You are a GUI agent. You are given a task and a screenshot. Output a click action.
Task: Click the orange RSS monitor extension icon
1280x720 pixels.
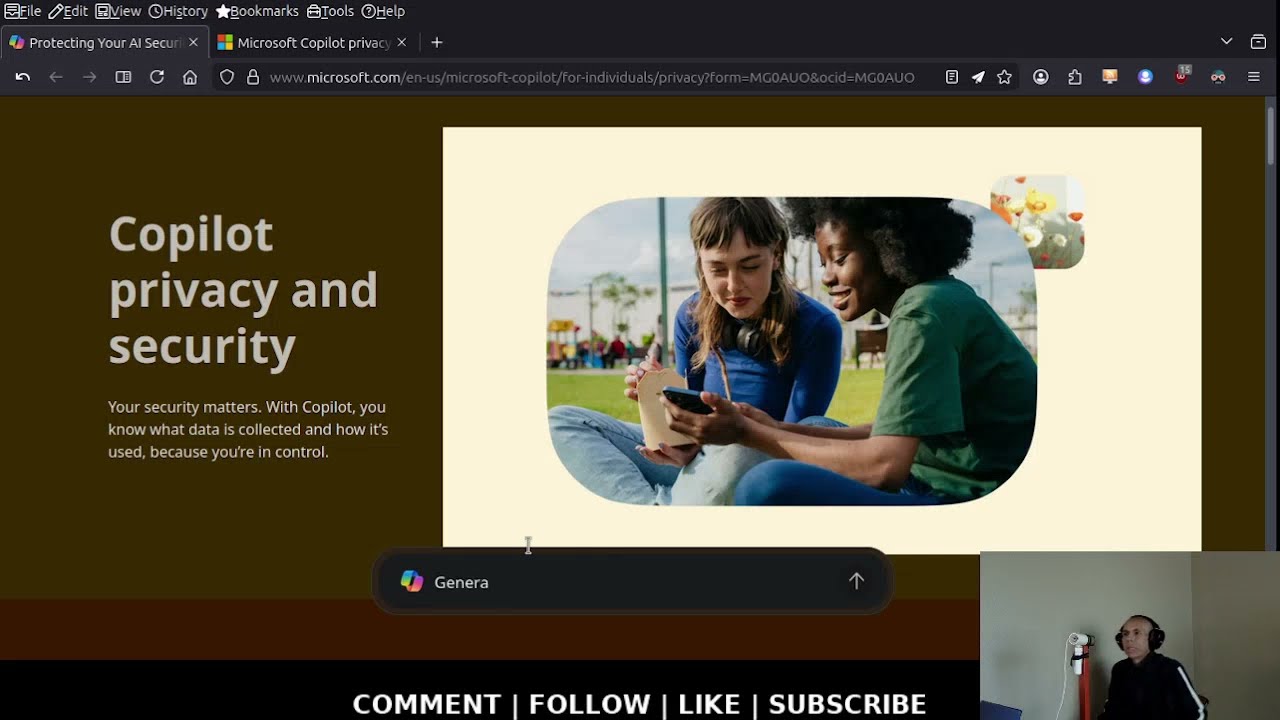pos(1110,77)
